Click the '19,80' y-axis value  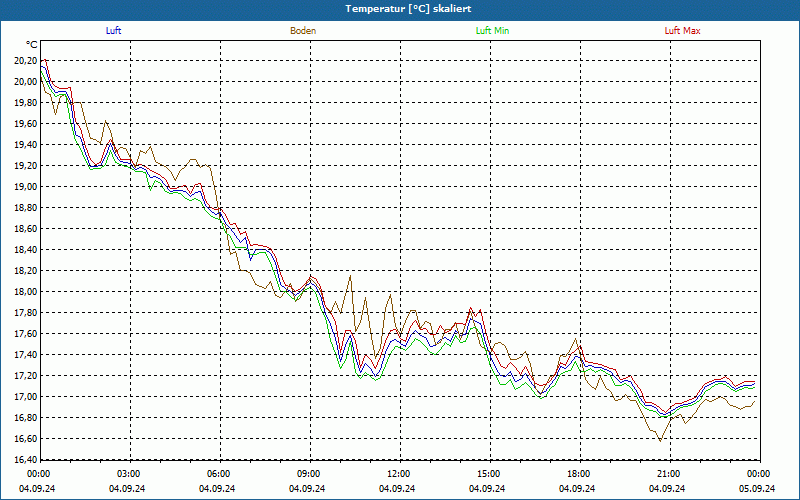(x=26, y=103)
